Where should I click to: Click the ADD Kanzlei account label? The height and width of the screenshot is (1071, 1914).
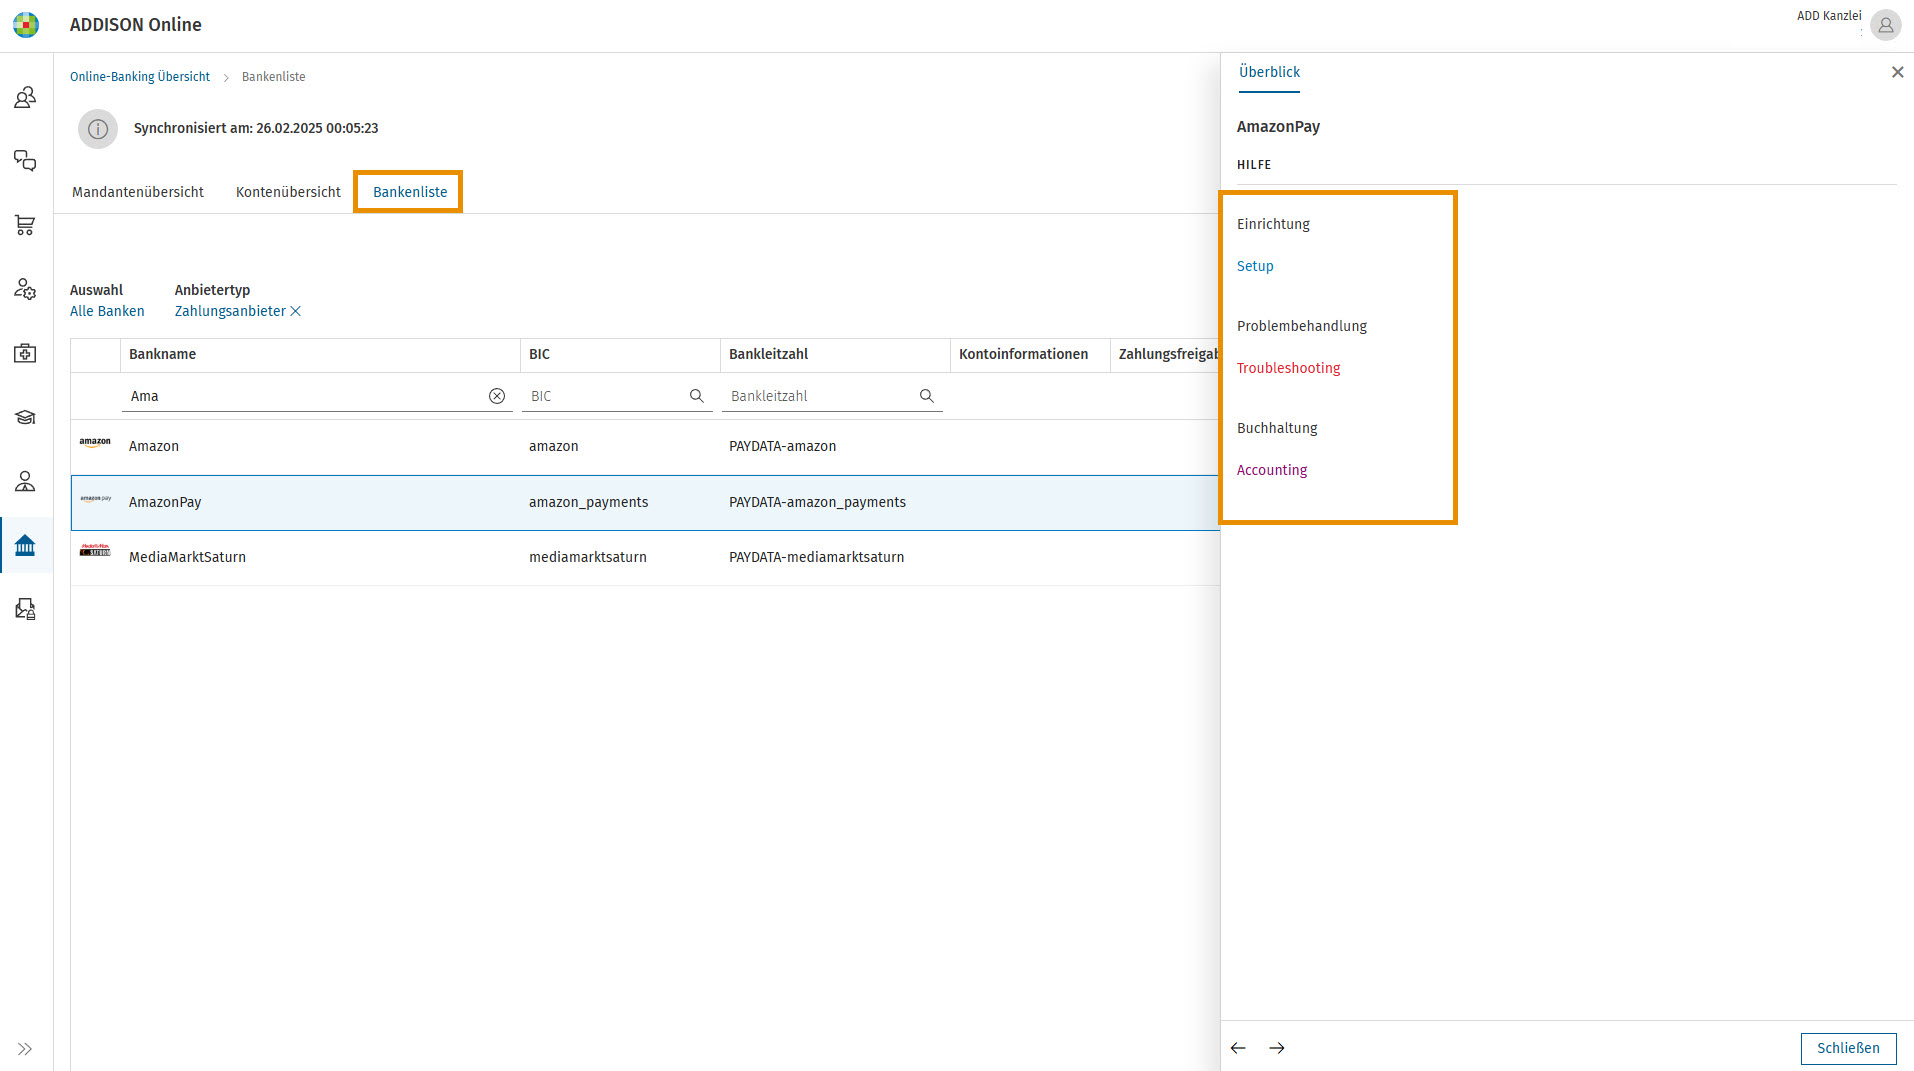tap(1829, 16)
